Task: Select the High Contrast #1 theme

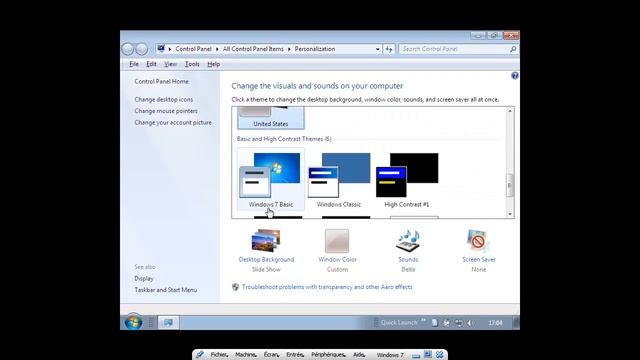Action: coord(407,179)
